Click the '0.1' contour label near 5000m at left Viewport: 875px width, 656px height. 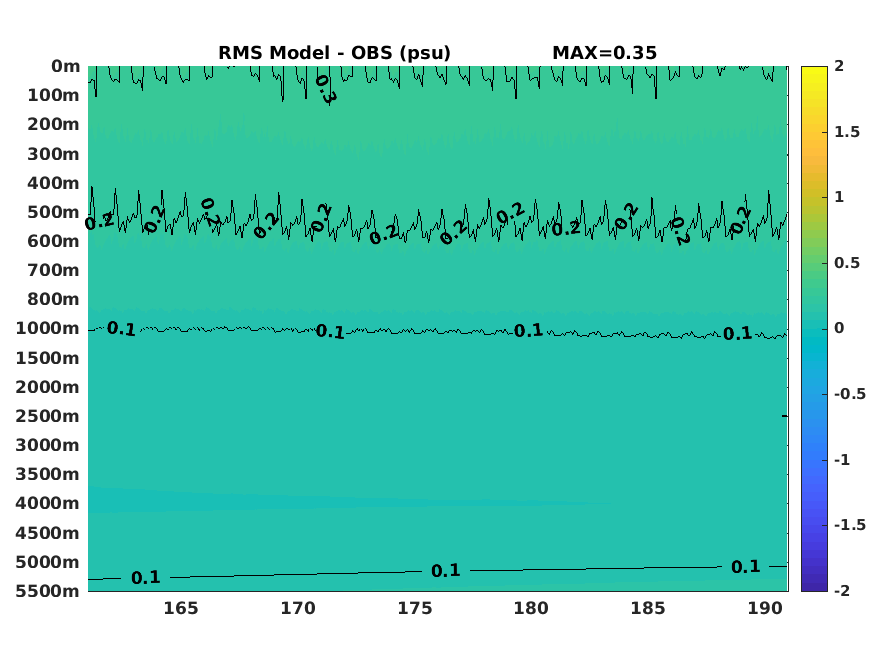tap(146, 578)
